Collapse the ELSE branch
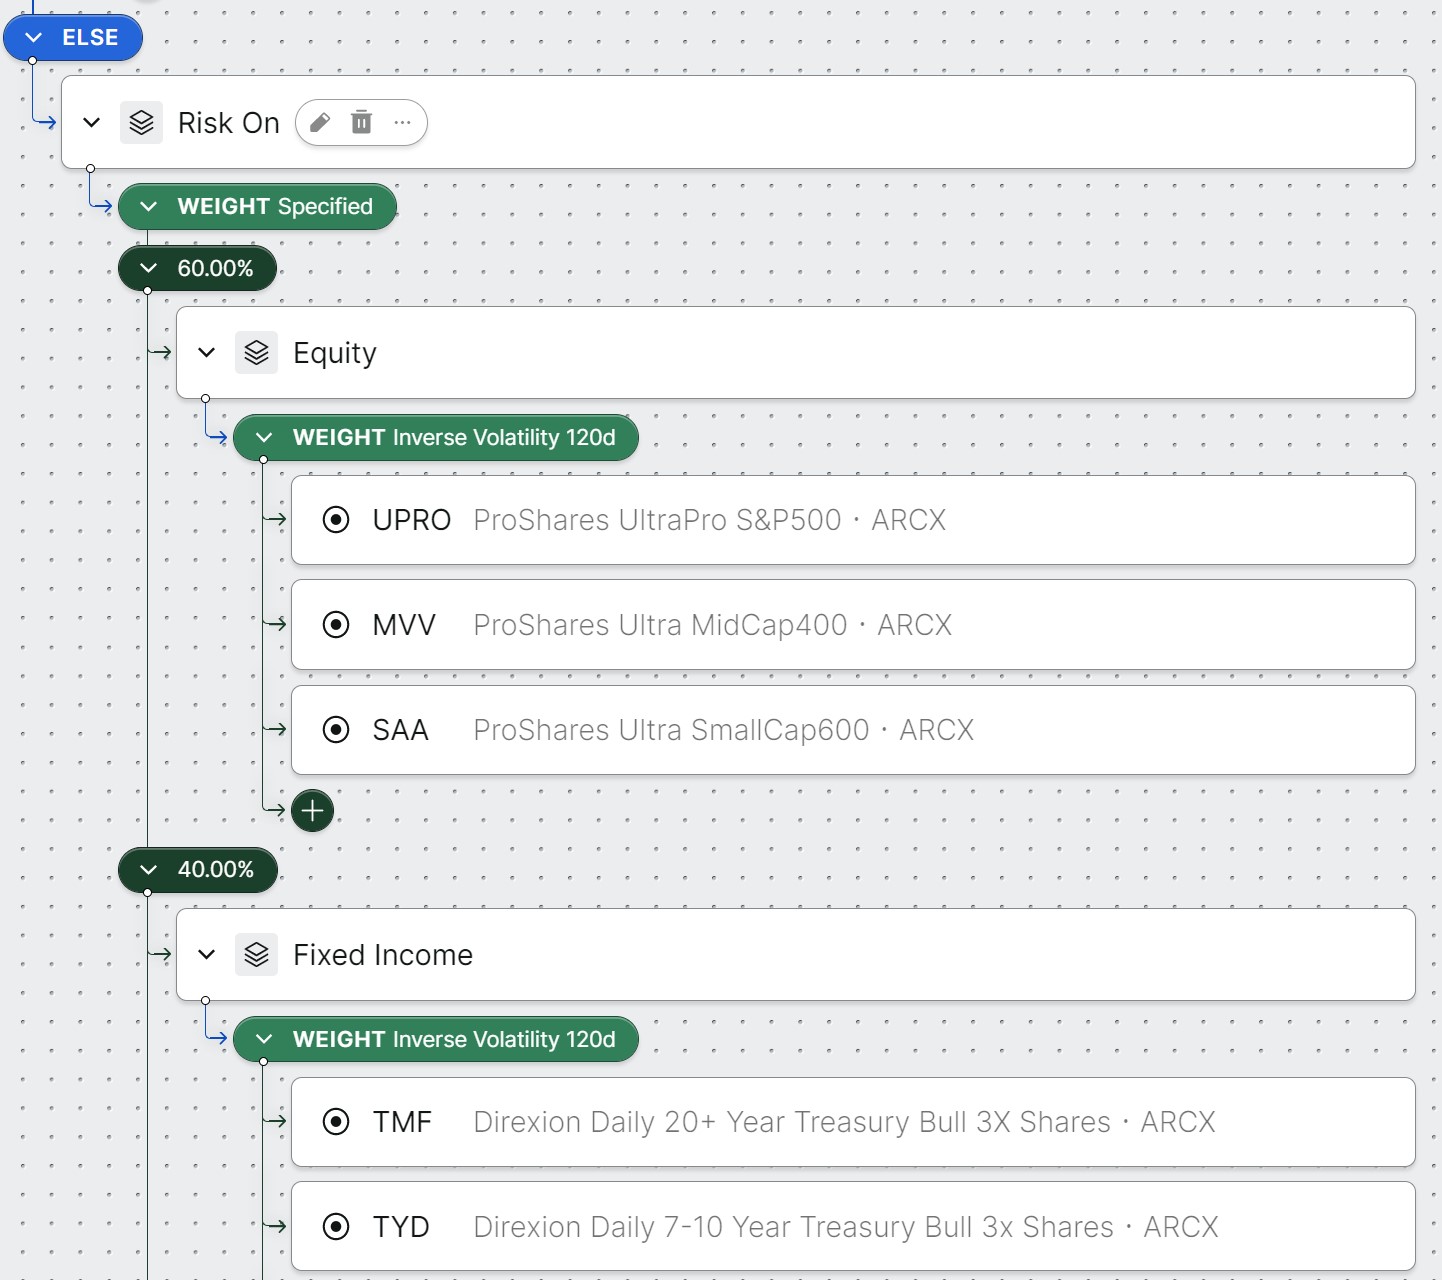1442x1280 pixels. 34,38
